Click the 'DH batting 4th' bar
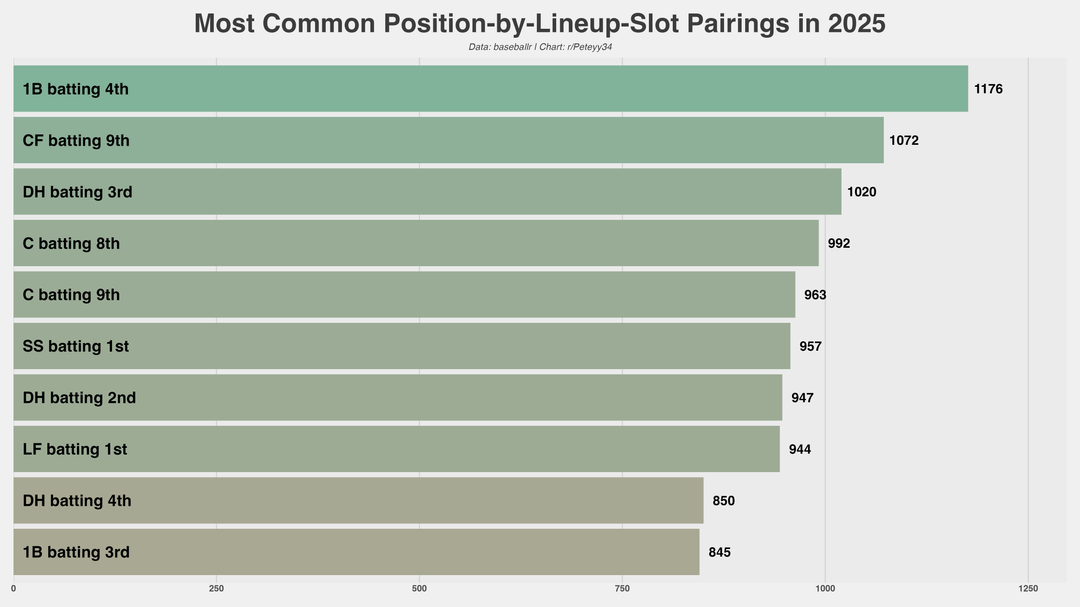Screen dimensions: 1080x607 (358, 501)
